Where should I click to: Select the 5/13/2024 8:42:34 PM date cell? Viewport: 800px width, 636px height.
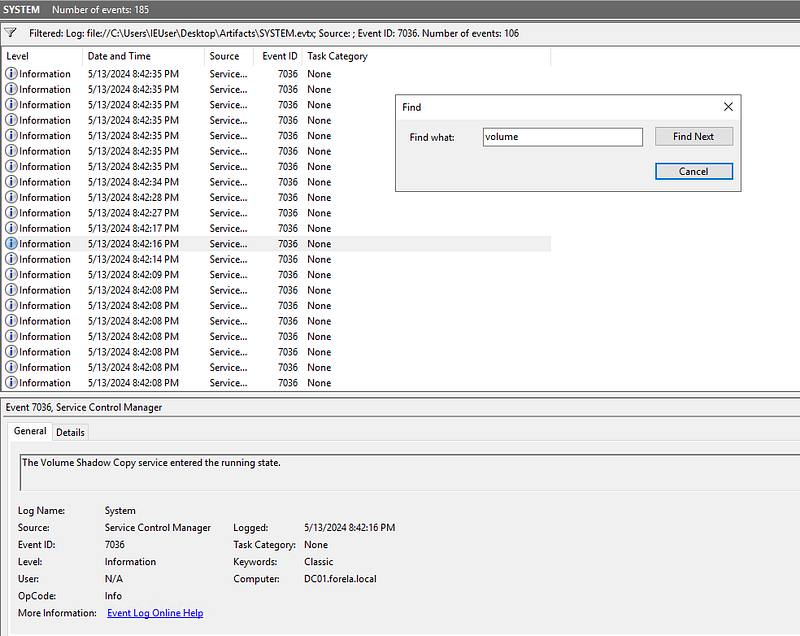click(133, 182)
